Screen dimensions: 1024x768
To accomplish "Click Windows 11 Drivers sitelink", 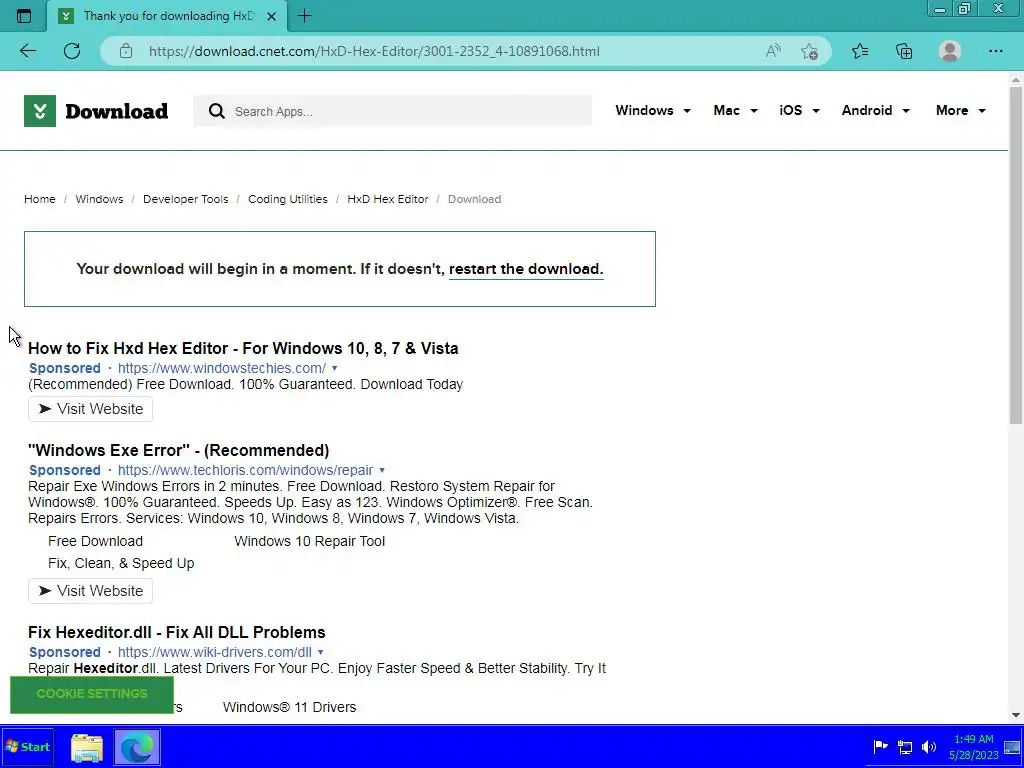I will [289, 707].
